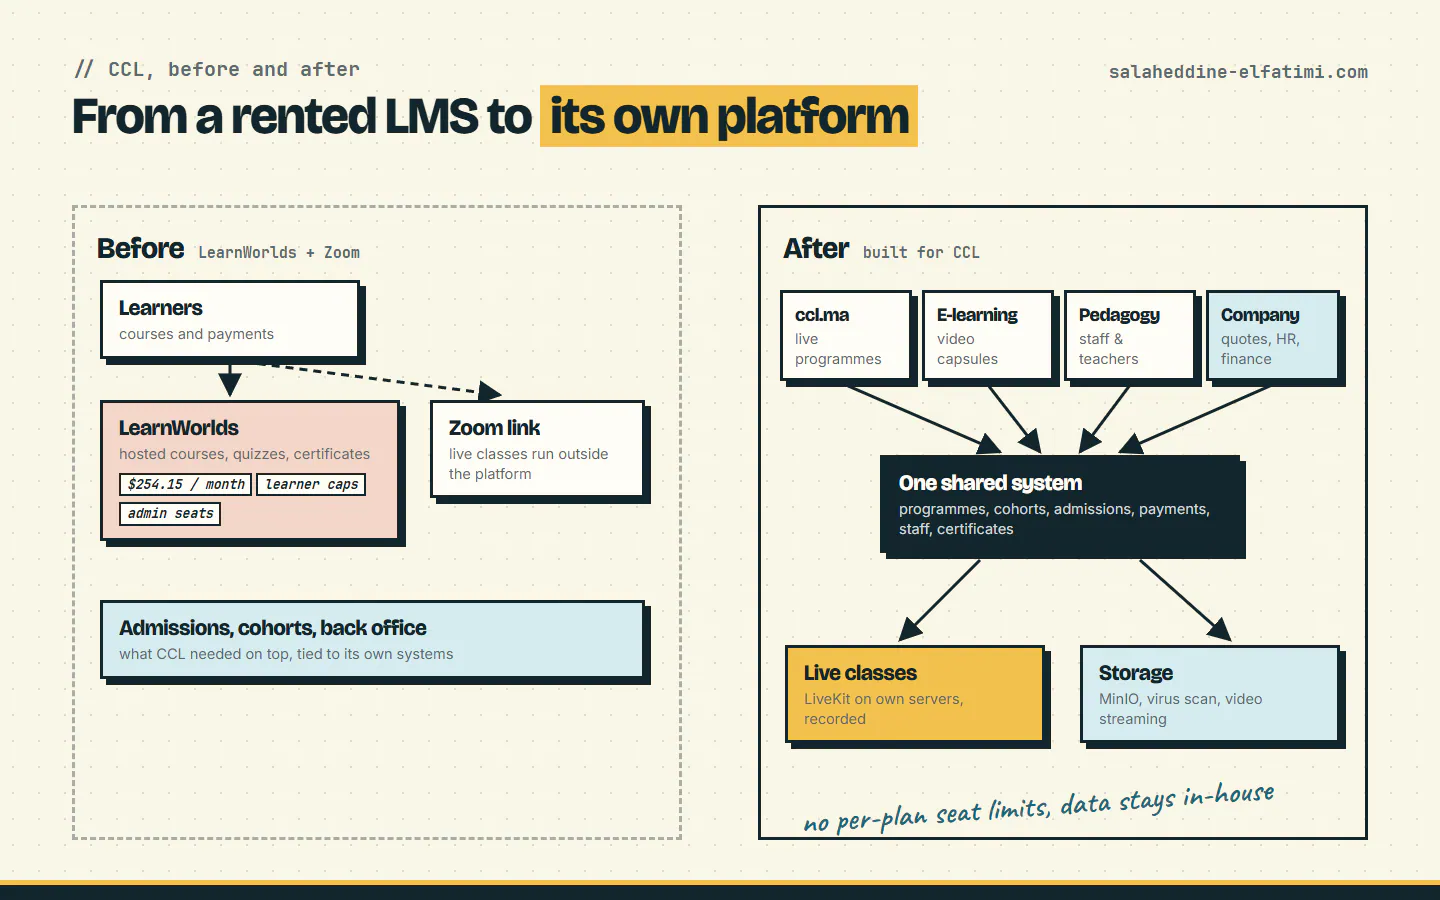
Task: Click the Pedagogy staff & teachers card
Action: pyautogui.click(x=1130, y=336)
